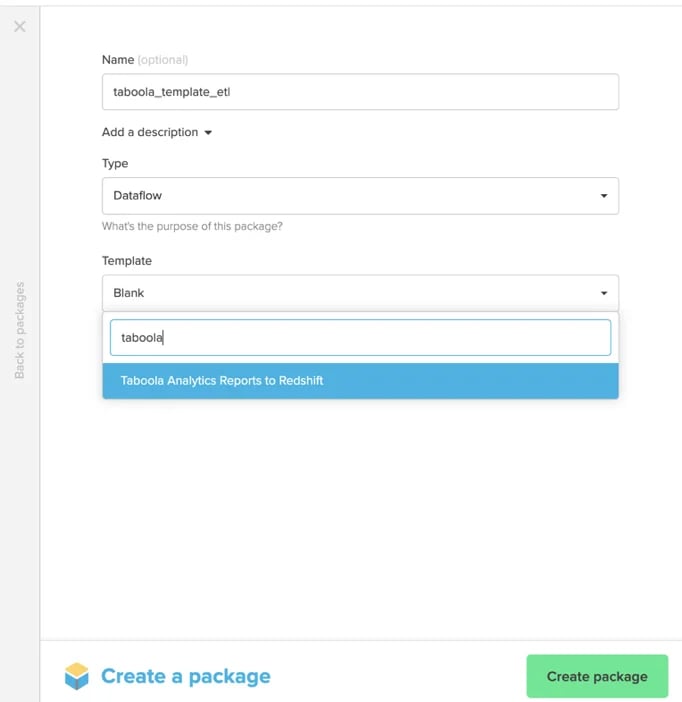Close the panel with the X icon
The width and height of the screenshot is (682, 702).
[x=20, y=26]
